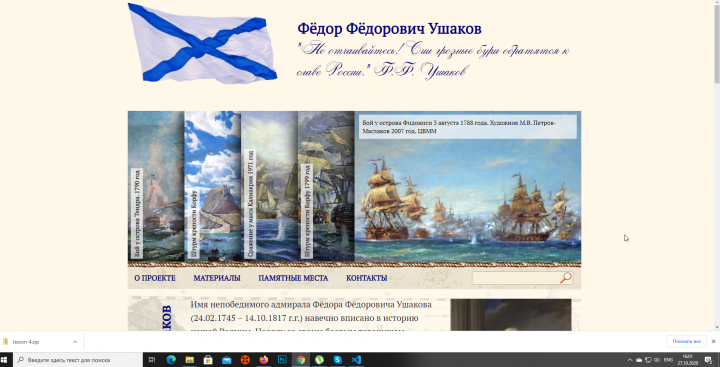720x367 pixels.
Task: Click the paragraph starting Имя непобедимого адмирала
Action: click(x=312, y=315)
